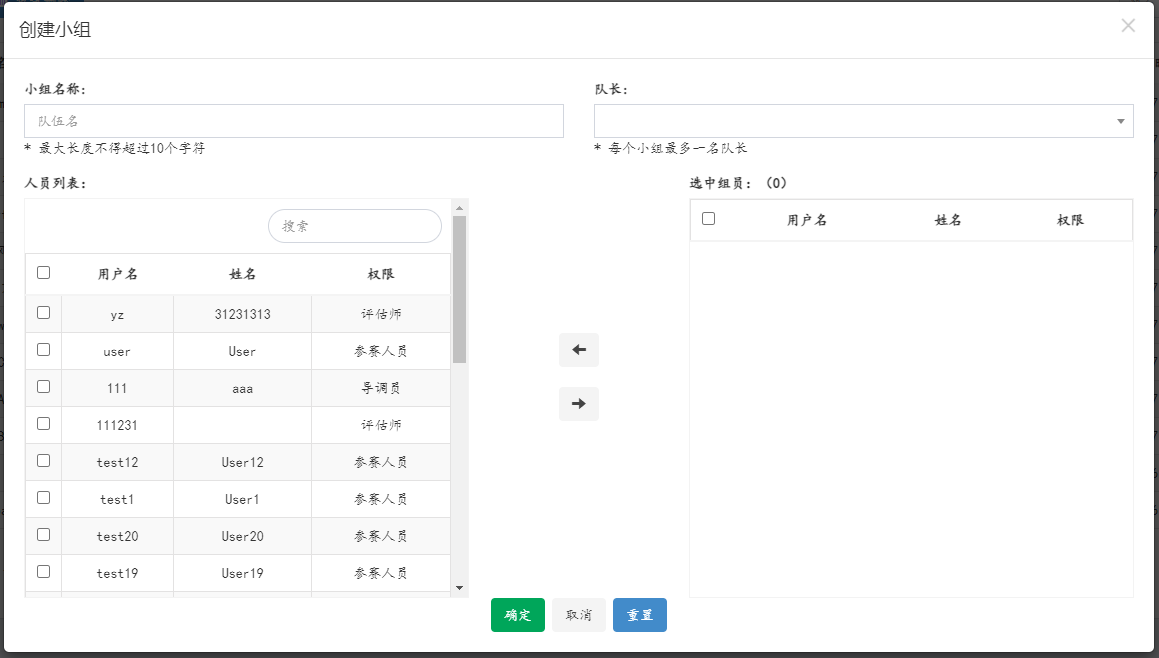Toggle select-all checkbox in 选中组员 table
This screenshot has height=658, width=1159.
click(708, 219)
